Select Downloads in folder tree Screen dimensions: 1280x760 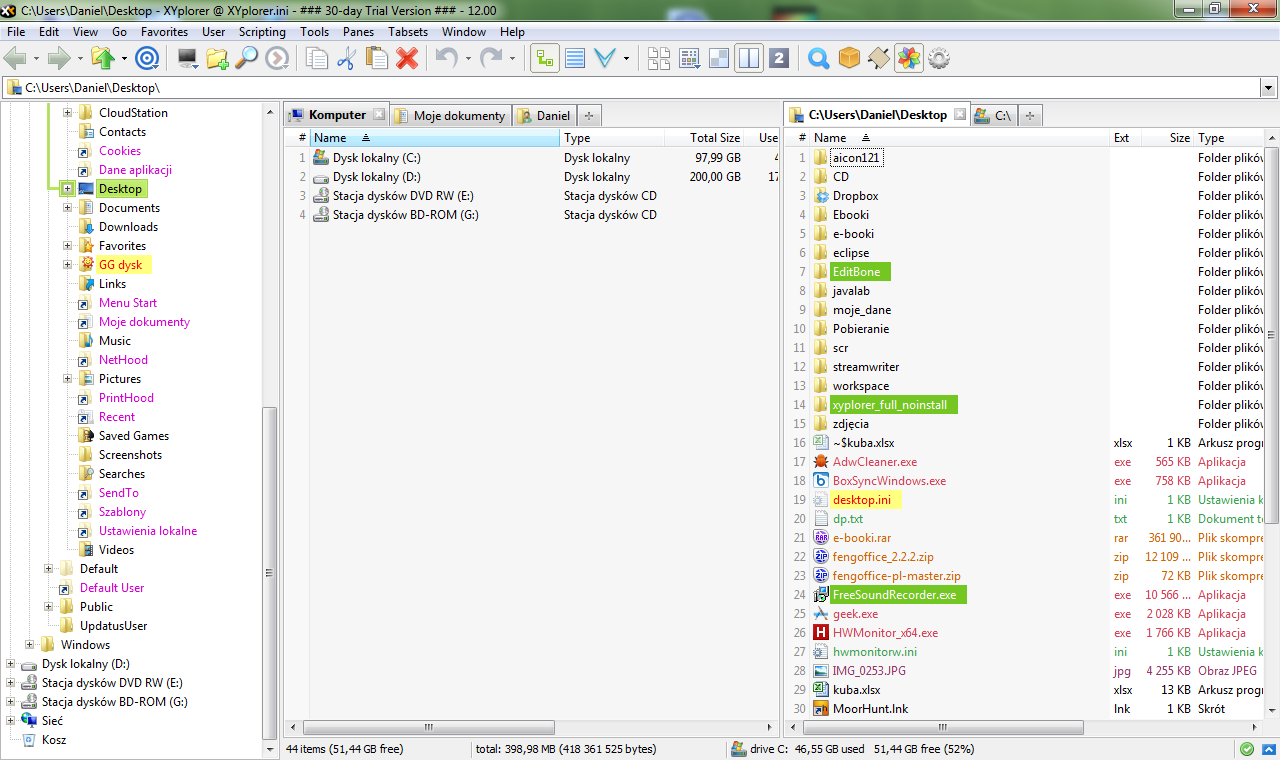coord(128,227)
